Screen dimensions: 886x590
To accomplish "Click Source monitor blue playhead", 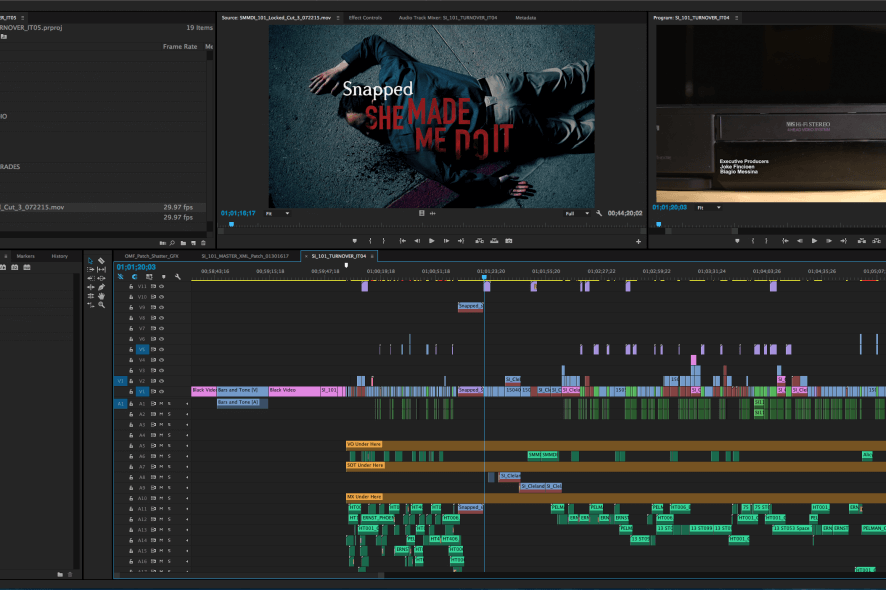I will [231, 224].
